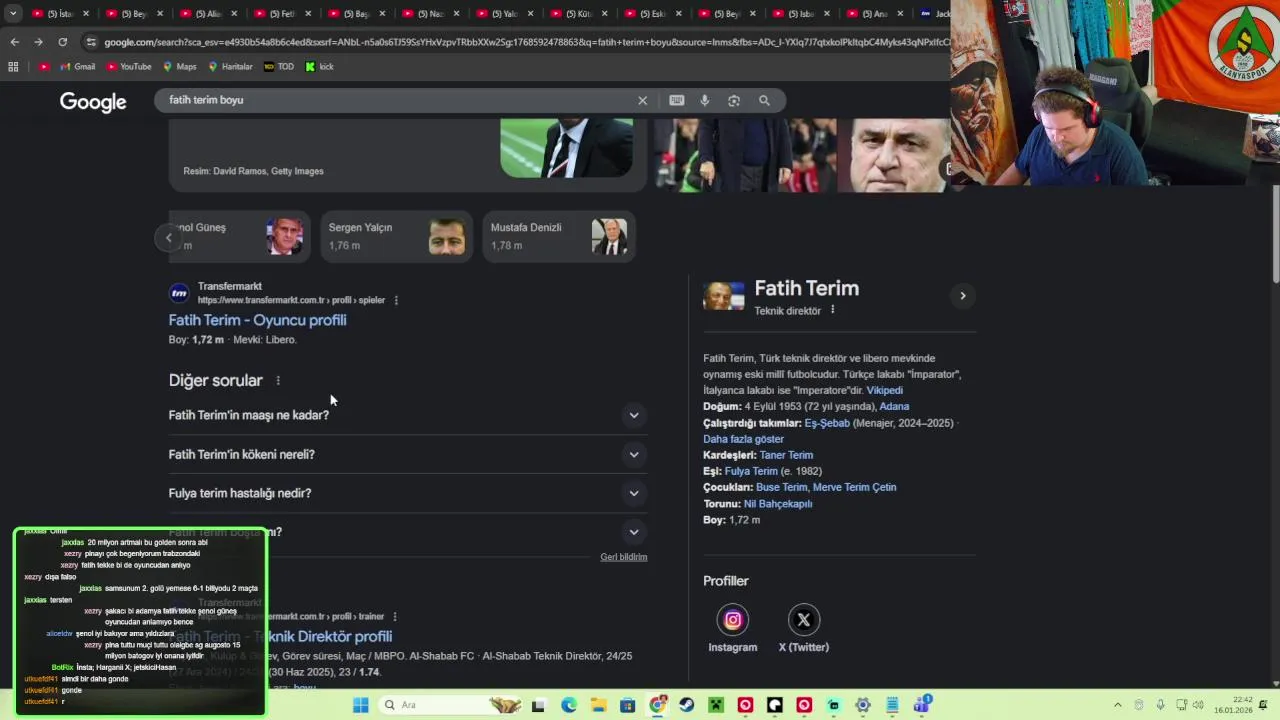Switch to the first YouTube tab '(5) İsta'

(x=60, y=14)
